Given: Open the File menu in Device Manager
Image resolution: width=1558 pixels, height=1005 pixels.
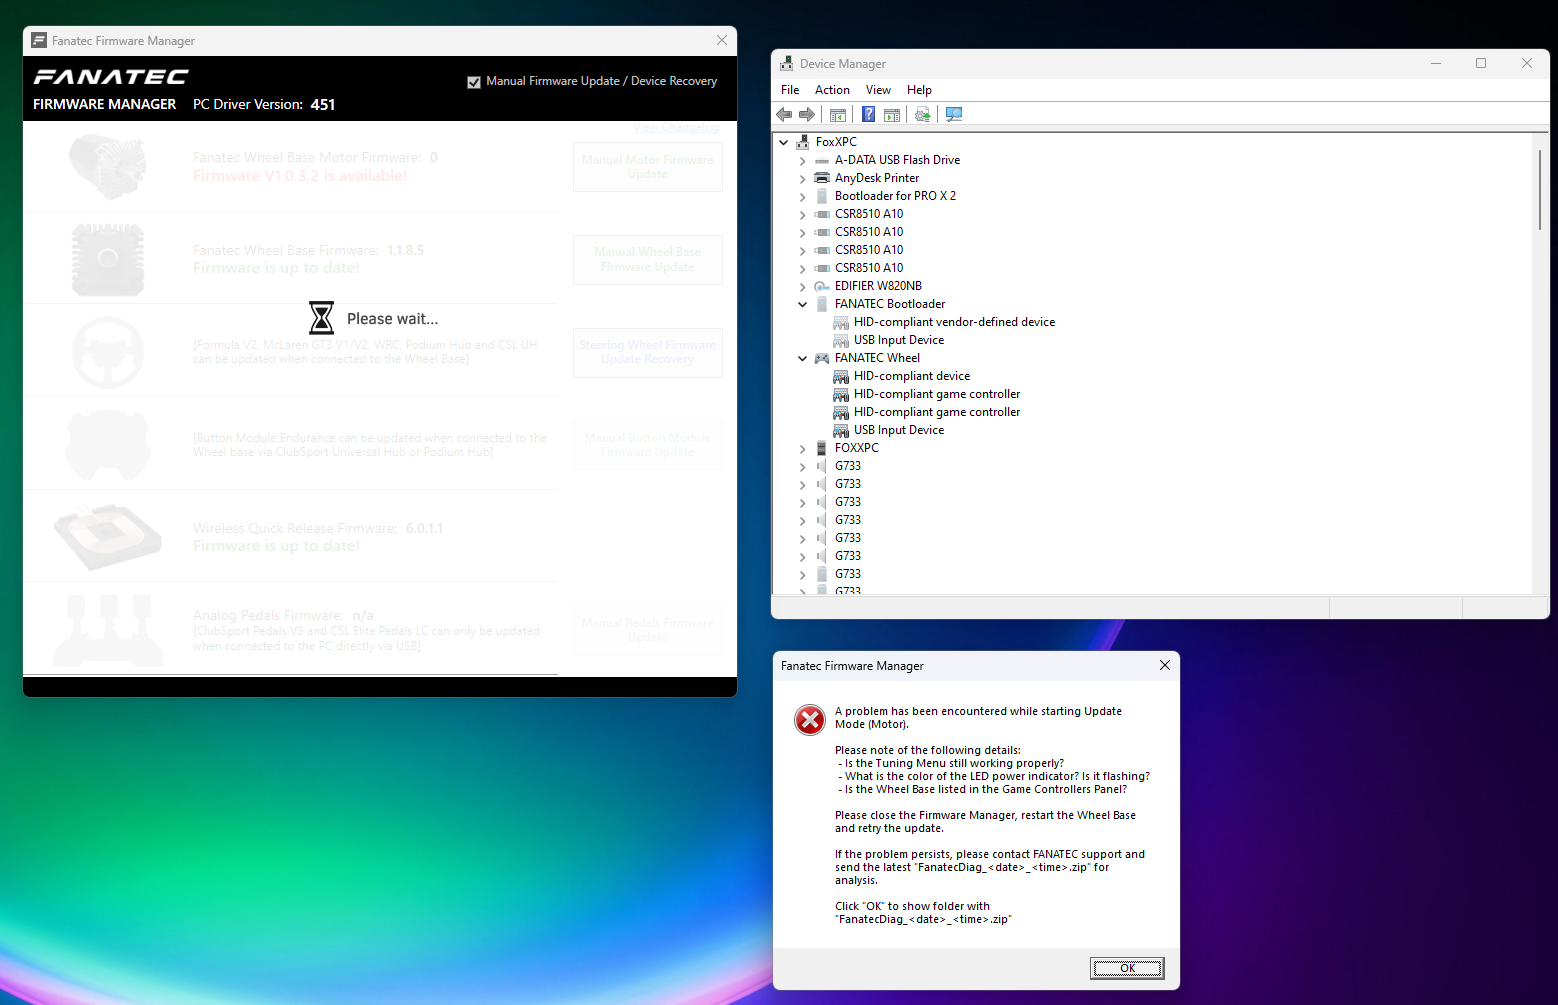Looking at the screenshot, I should coord(790,90).
